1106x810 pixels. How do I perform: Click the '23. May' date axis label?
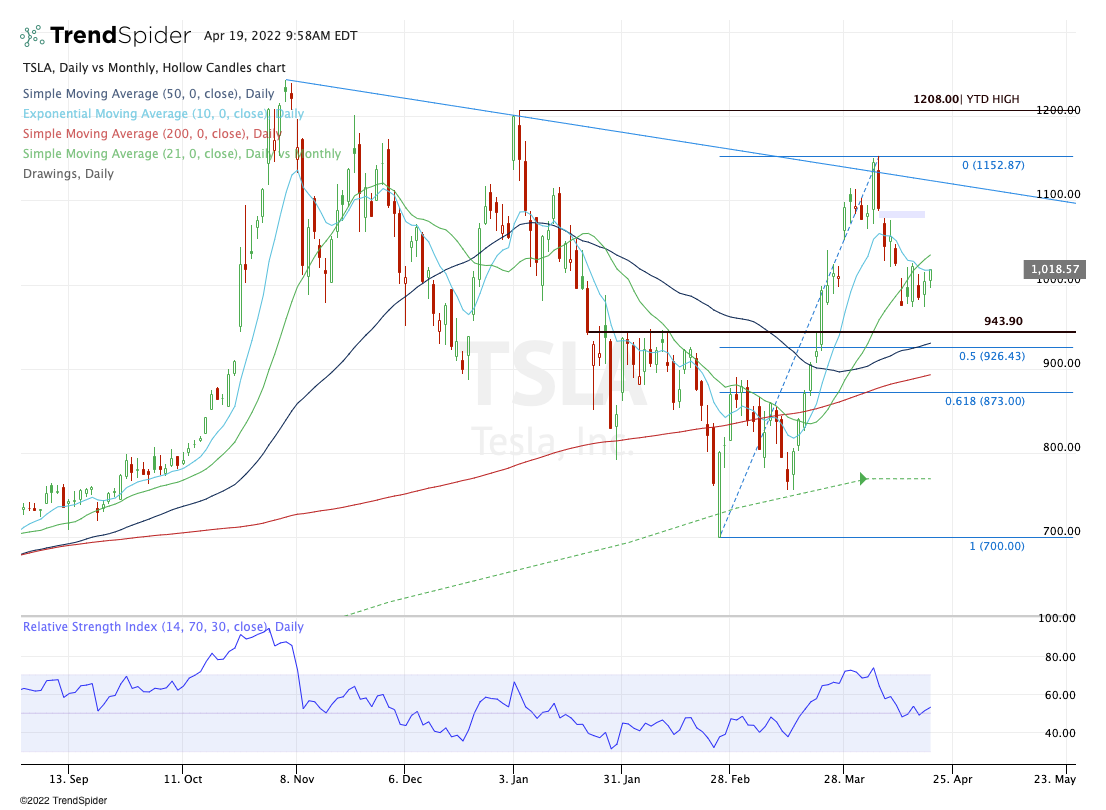coord(1055,779)
